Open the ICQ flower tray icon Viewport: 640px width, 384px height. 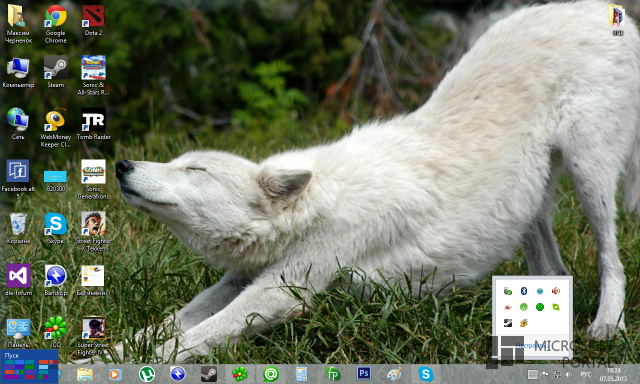pos(524,307)
